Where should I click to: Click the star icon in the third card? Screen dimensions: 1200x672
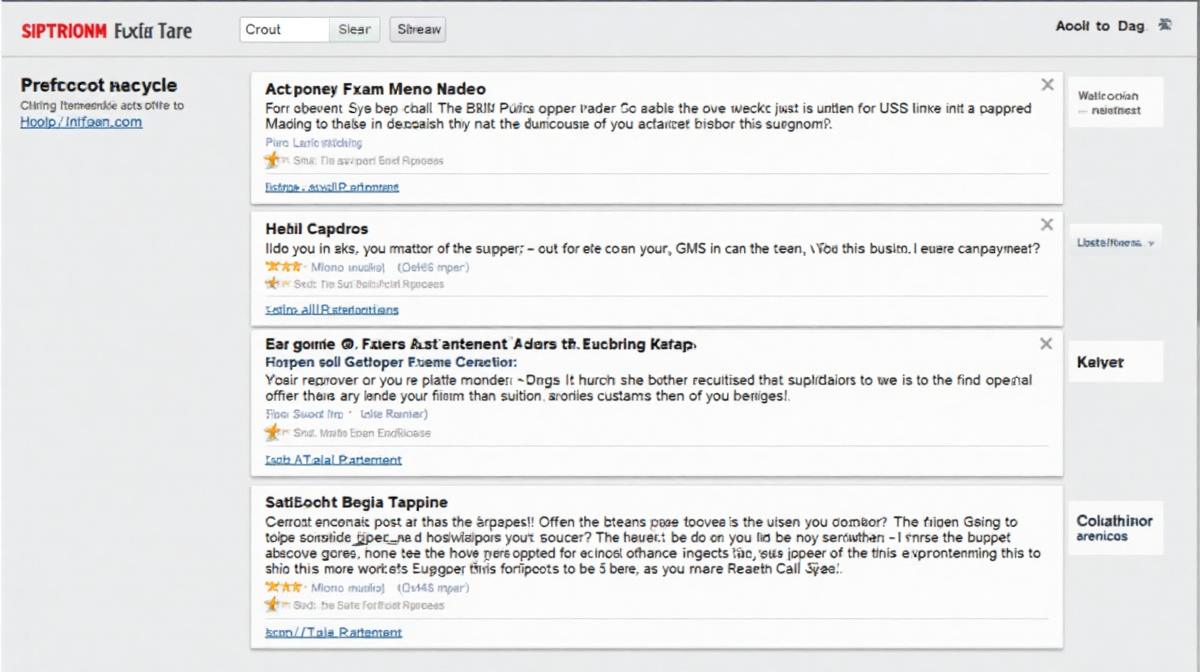tap(272, 433)
